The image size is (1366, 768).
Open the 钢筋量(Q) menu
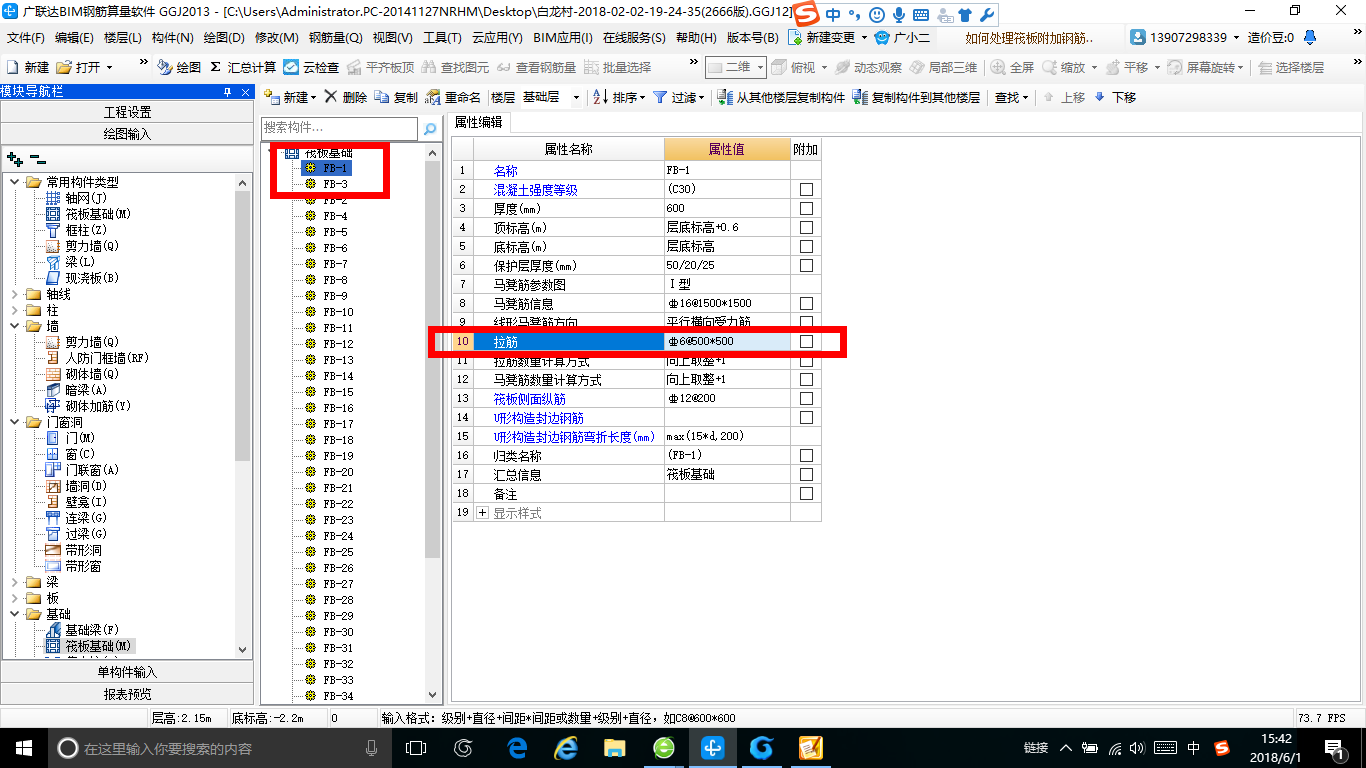(x=335, y=37)
